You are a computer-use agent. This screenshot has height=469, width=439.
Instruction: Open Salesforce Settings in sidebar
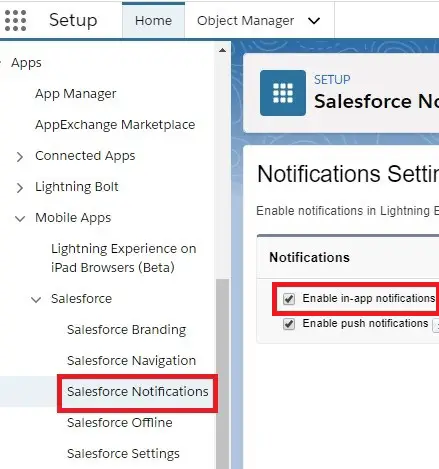point(123,454)
